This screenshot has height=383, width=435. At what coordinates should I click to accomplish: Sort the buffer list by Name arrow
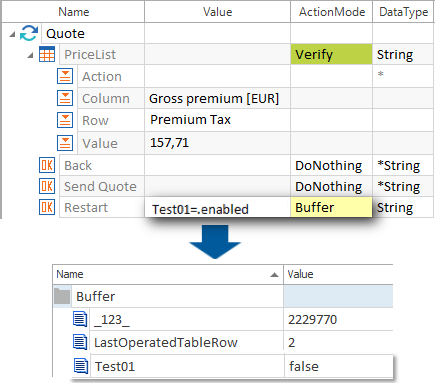(274, 275)
